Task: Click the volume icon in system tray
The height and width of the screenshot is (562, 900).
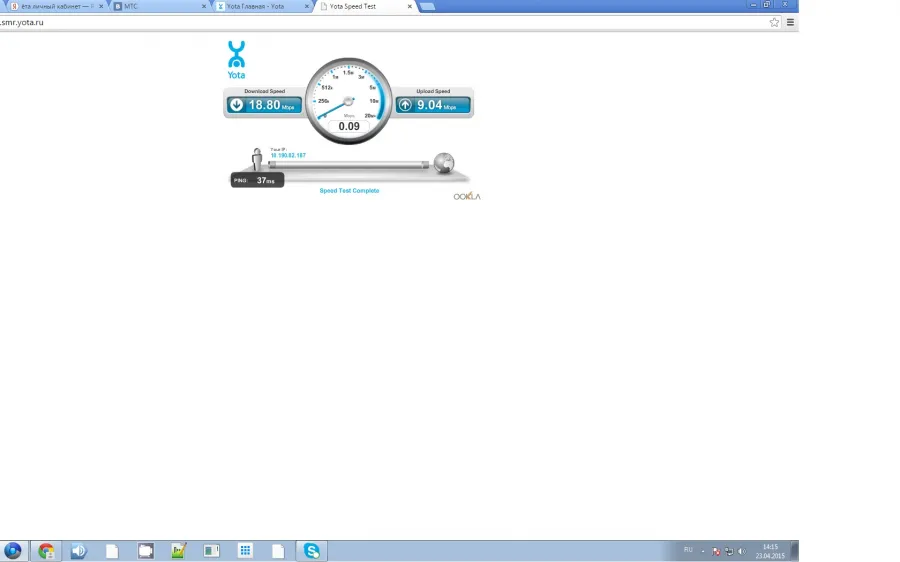Action: 742,552
